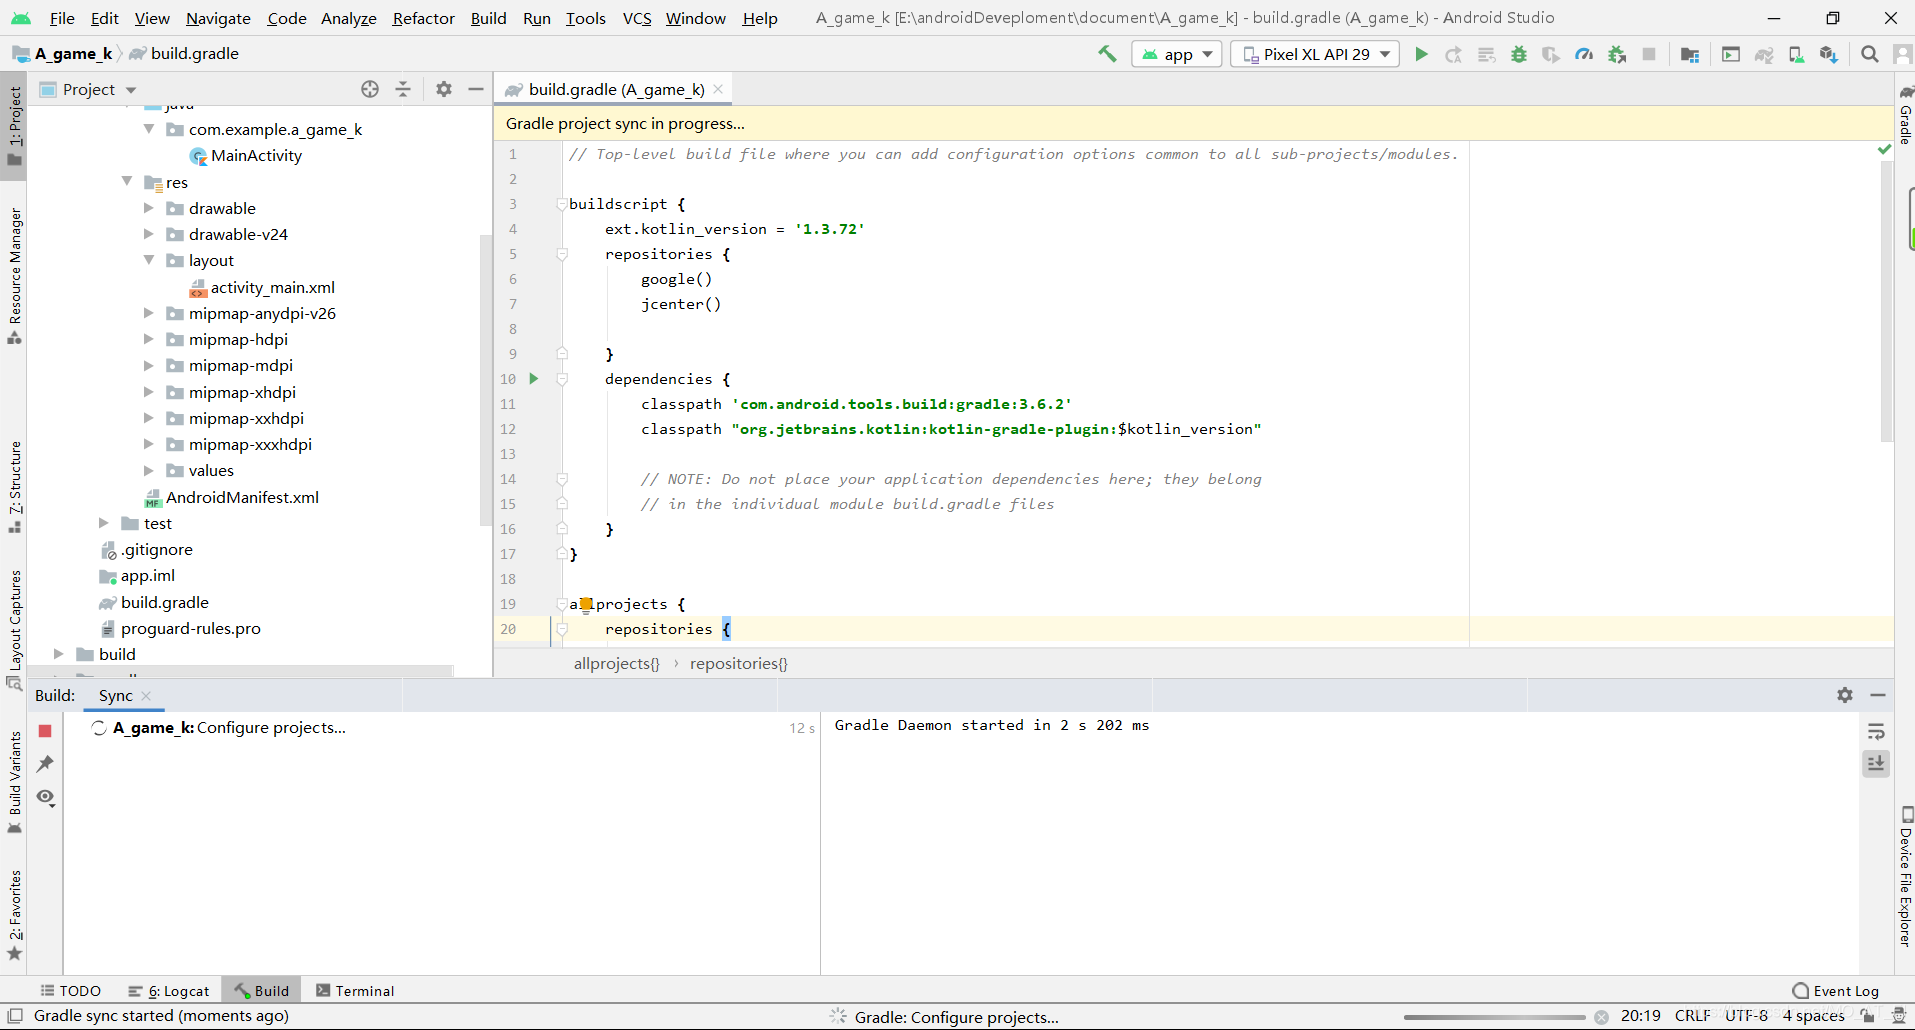Click the Sync Project with Gradle Files icon
Image resolution: width=1915 pixels, height=1030 pixels.
[x=1764, y=54]
